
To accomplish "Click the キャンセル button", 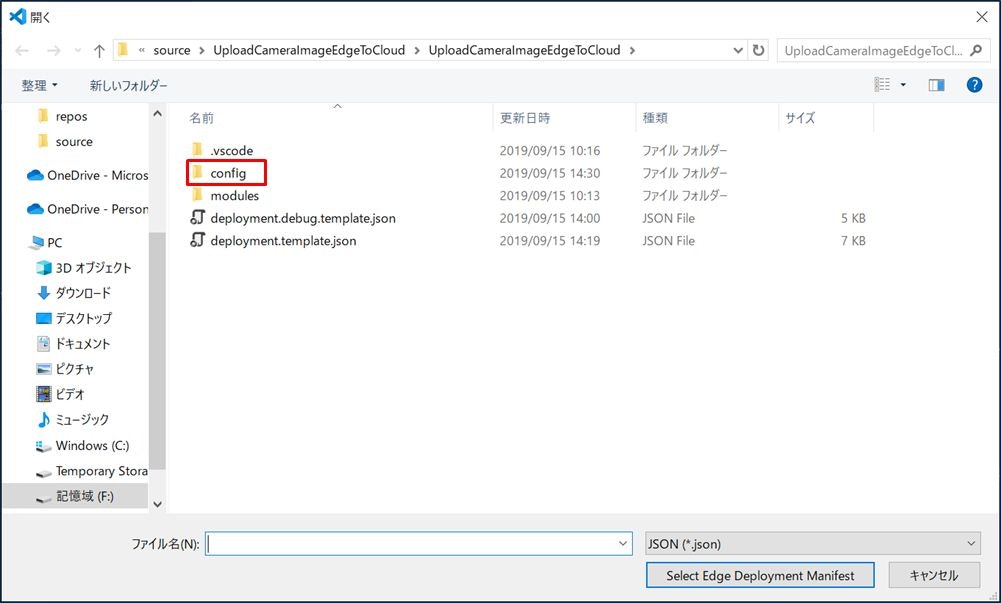I will pyautogui.click(x=934, y=575).
